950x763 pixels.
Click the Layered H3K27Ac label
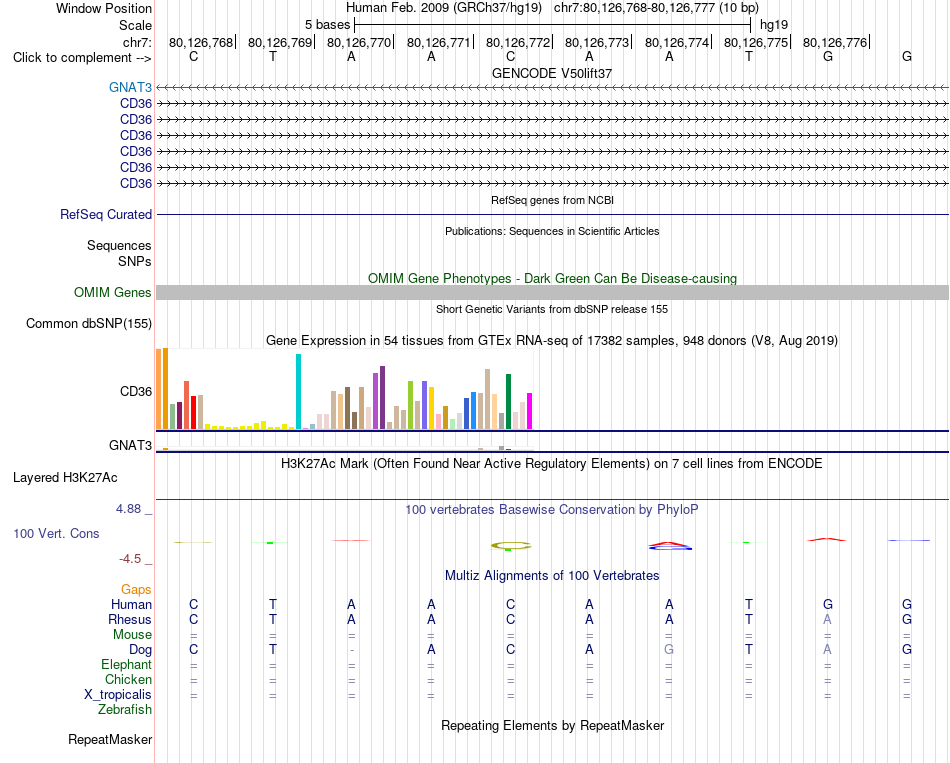coord(65,478)
